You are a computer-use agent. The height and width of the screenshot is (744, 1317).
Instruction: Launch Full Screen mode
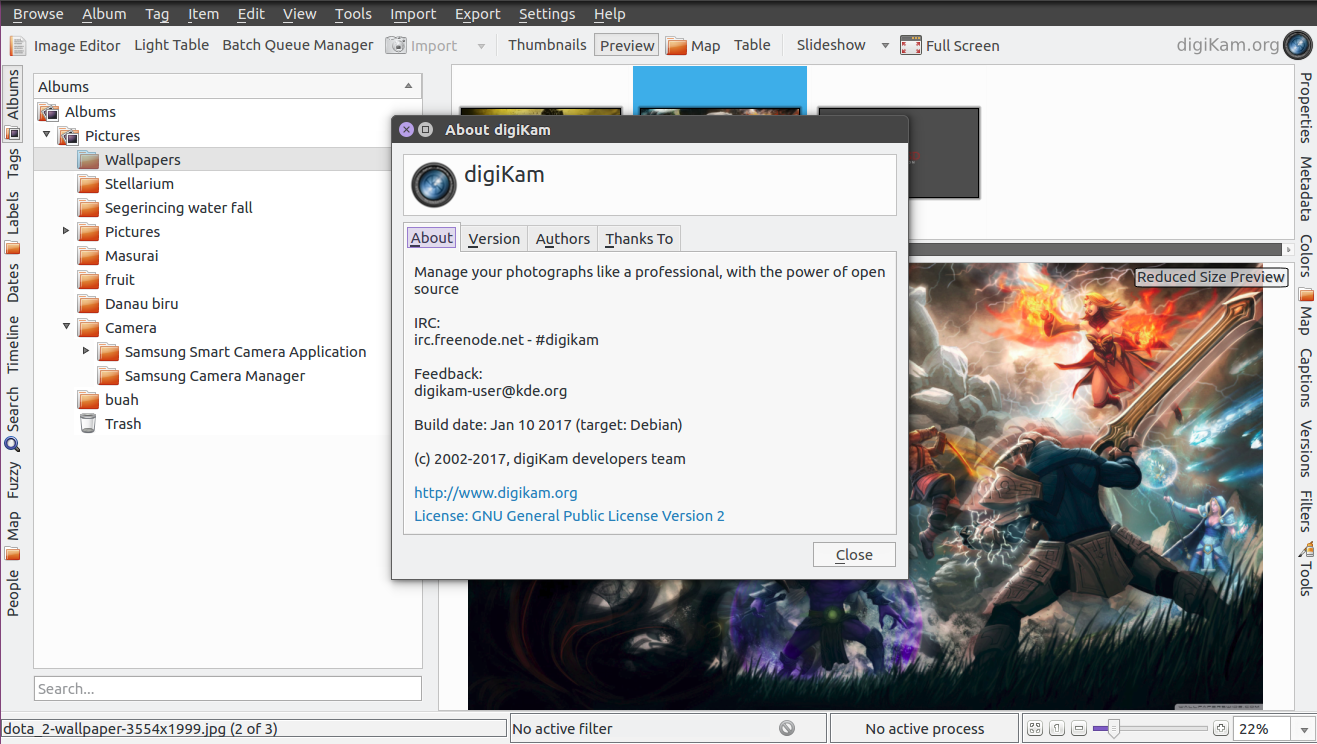point(949,45)
